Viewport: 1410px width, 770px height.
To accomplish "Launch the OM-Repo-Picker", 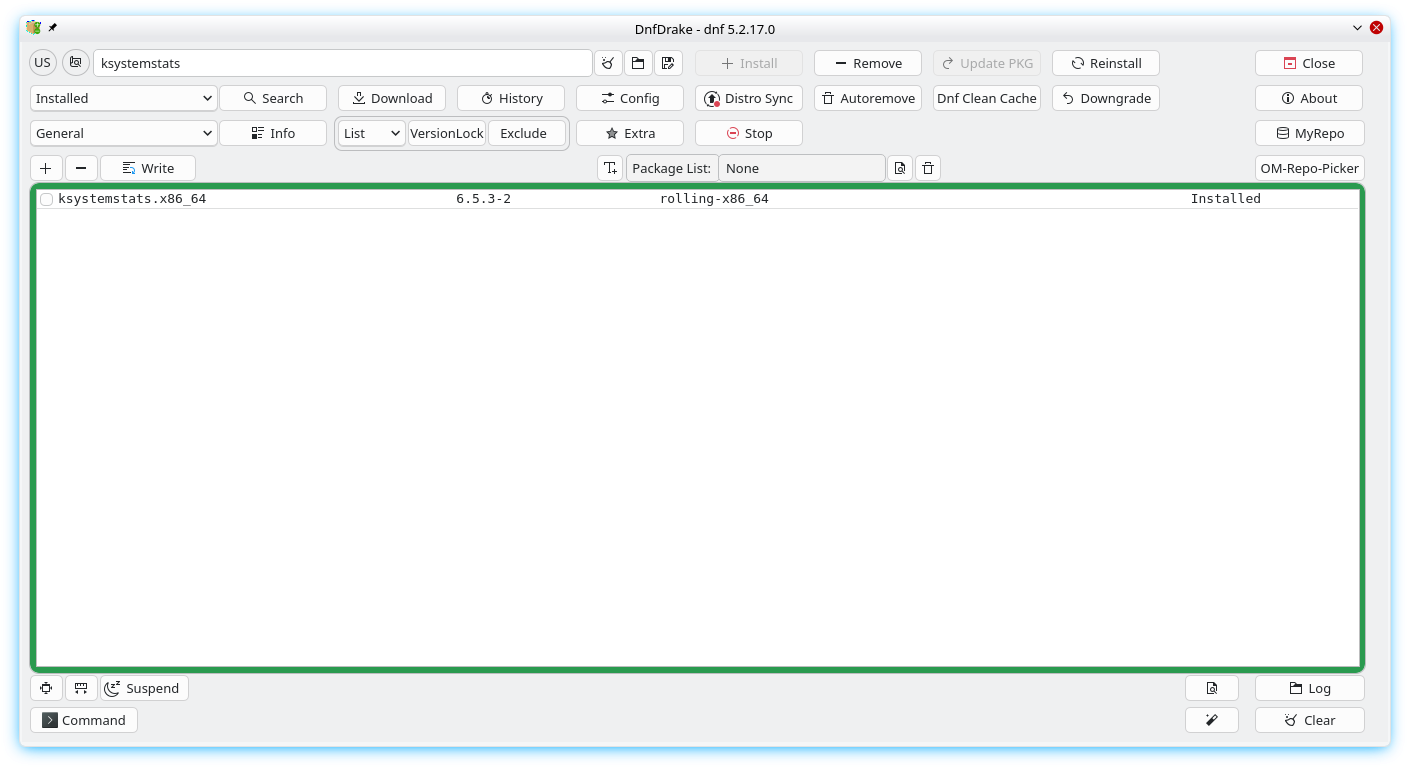I will 1309,168.
